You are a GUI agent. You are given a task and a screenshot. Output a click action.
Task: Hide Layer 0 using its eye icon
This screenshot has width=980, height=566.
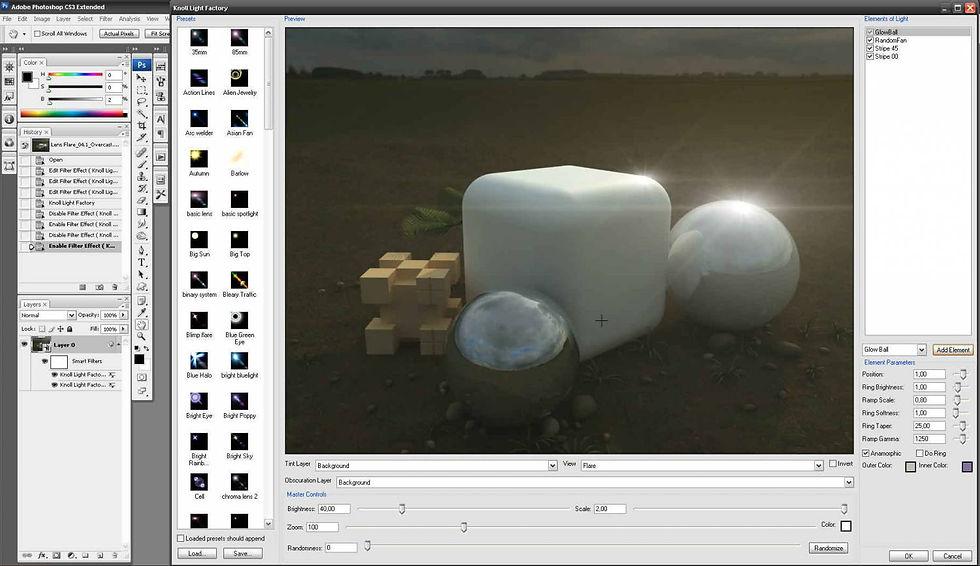(x=24, y=344)
